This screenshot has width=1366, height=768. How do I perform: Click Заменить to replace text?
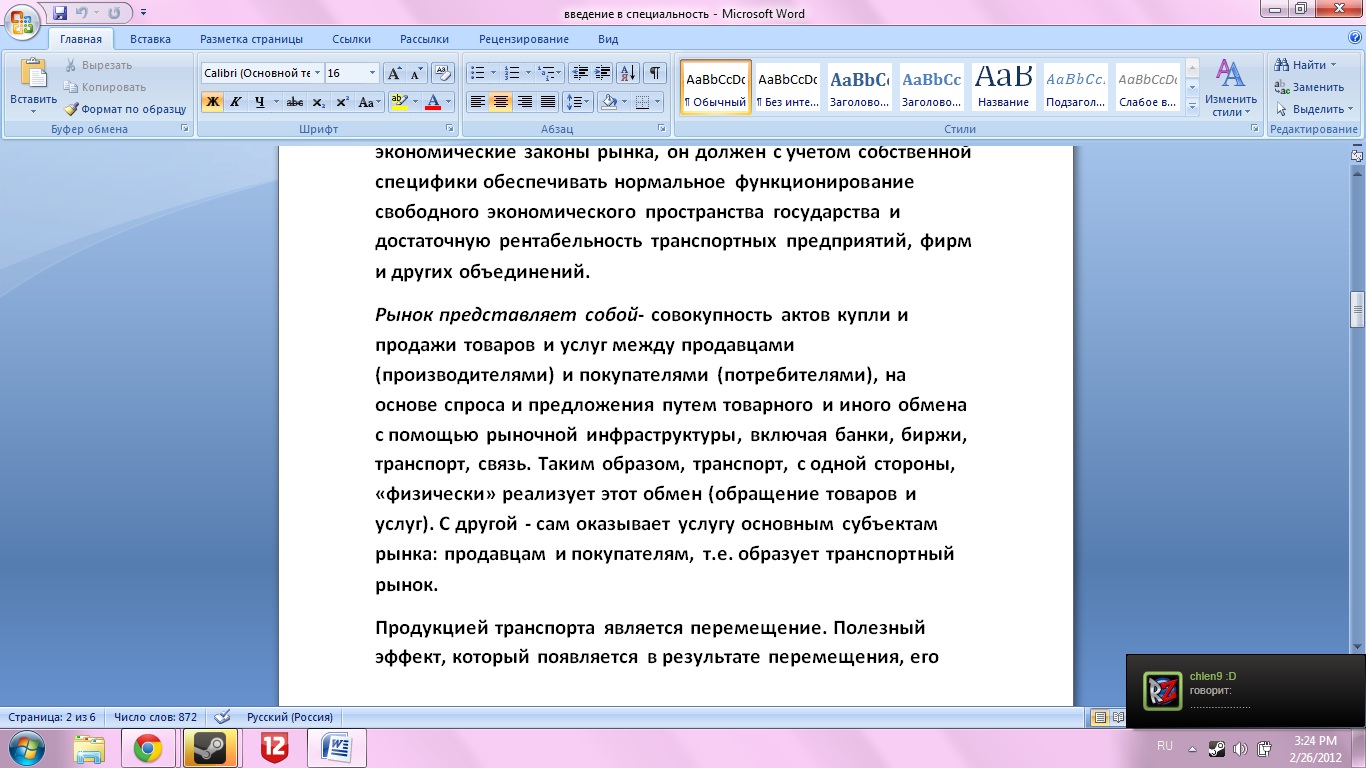click(1309, 87)
